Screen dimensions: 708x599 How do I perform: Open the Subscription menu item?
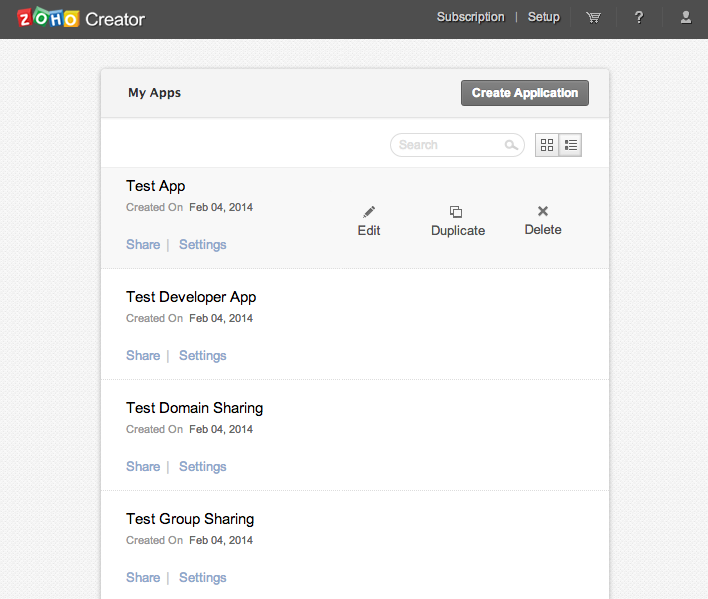click(x=470, y=17)
